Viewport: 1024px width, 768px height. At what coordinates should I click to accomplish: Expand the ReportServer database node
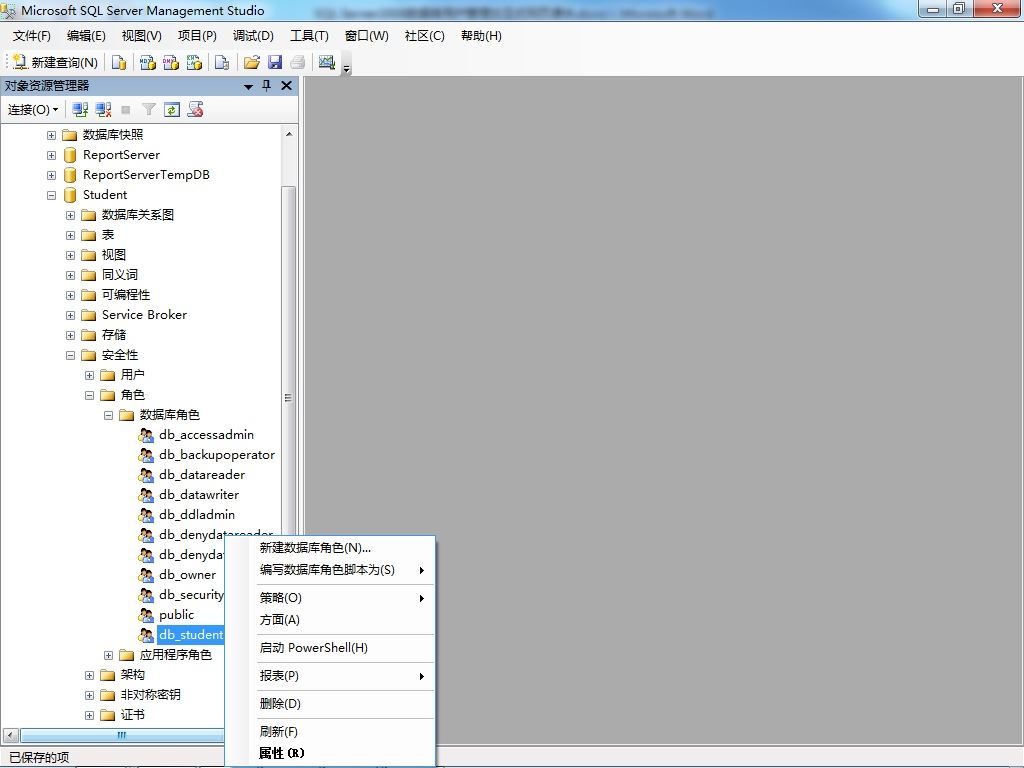[51, 155]
